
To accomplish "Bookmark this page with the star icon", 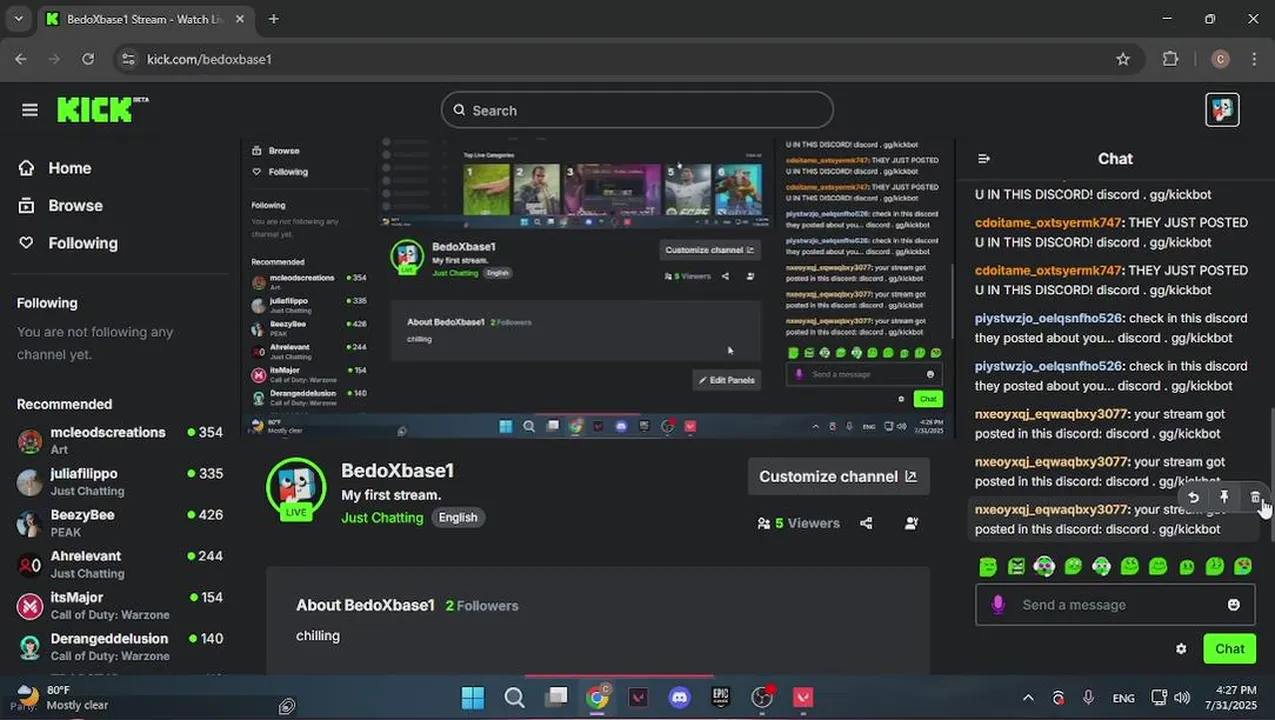I will click(x=1123, y=59).
